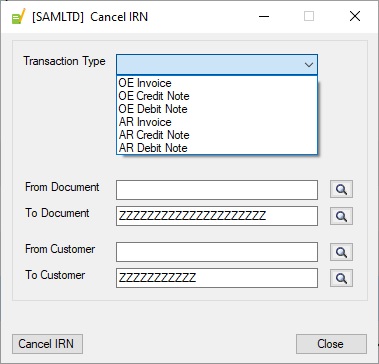The image size is (379, 364).
Task: Focus the From Document input field
Action: (217, 190)
